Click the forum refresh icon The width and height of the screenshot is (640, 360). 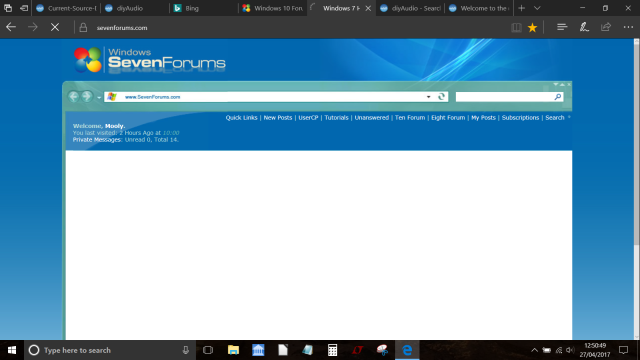tap(441, 97)
